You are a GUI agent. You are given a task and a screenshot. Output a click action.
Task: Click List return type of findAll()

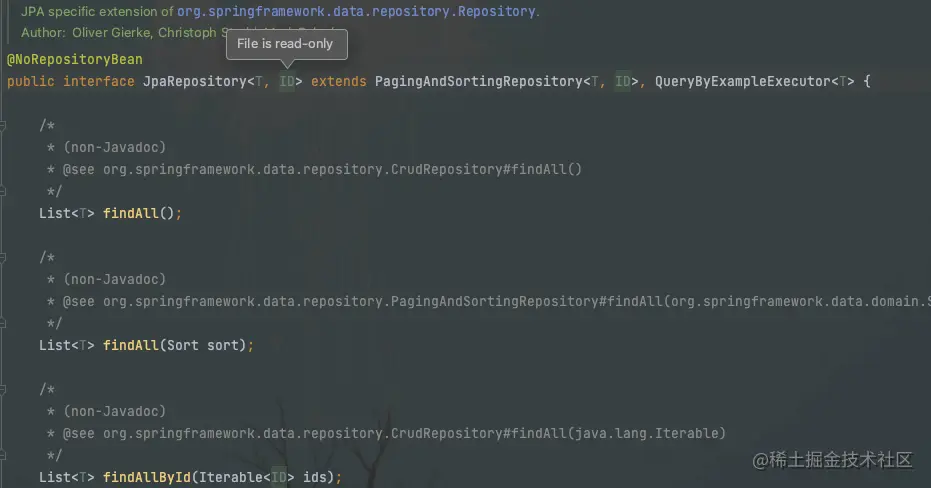(55, 213)
